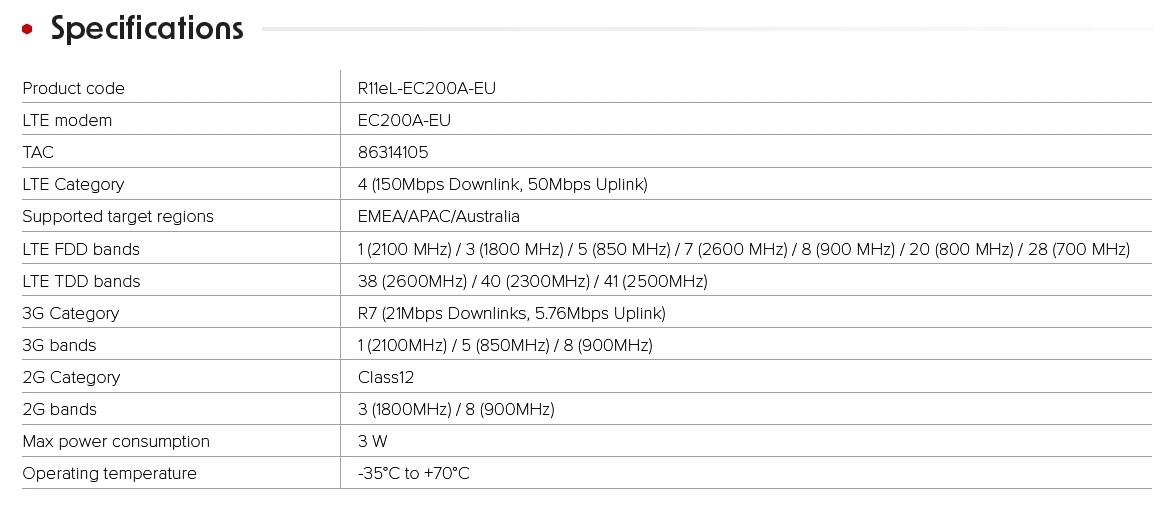Viewport: 1167px width, 511px height.
Task: Click the 2G bands frequency values
Action: [x=456, y=409]
